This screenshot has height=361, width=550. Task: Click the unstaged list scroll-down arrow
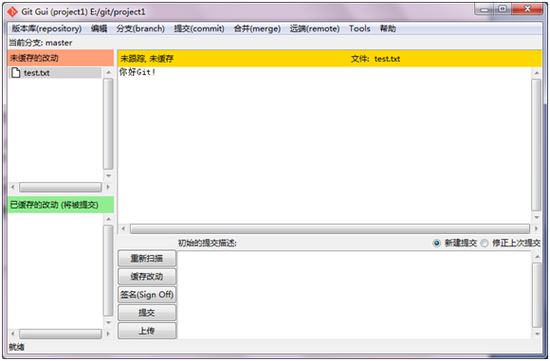(108, 175)
